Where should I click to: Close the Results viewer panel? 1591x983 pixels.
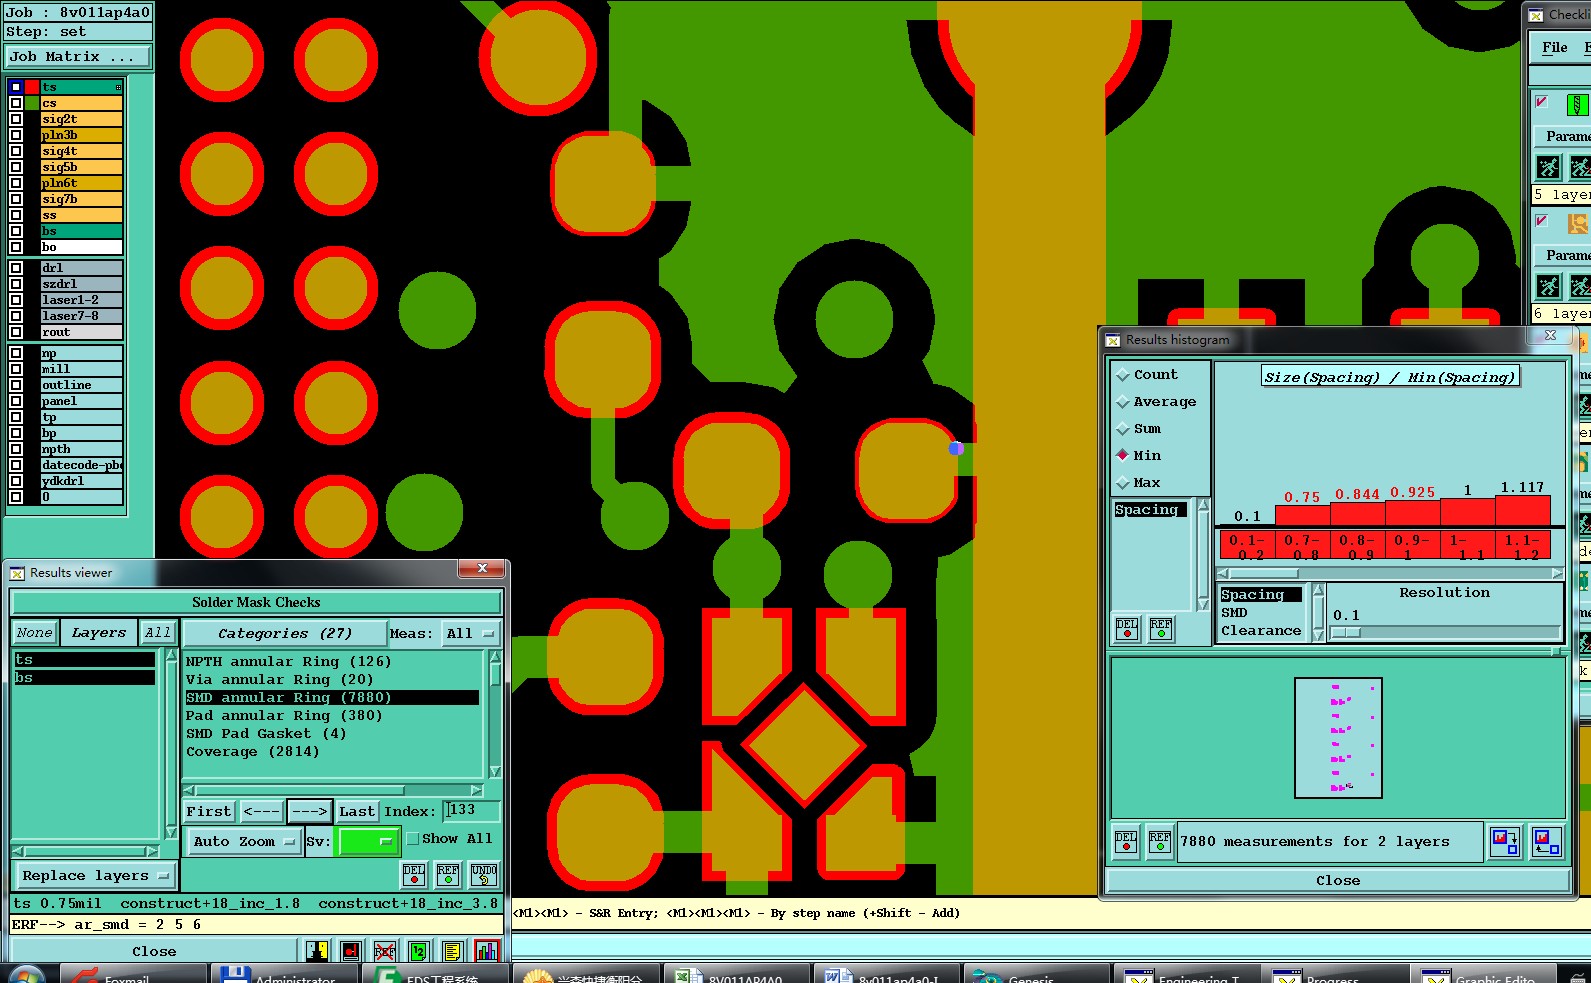154,952
